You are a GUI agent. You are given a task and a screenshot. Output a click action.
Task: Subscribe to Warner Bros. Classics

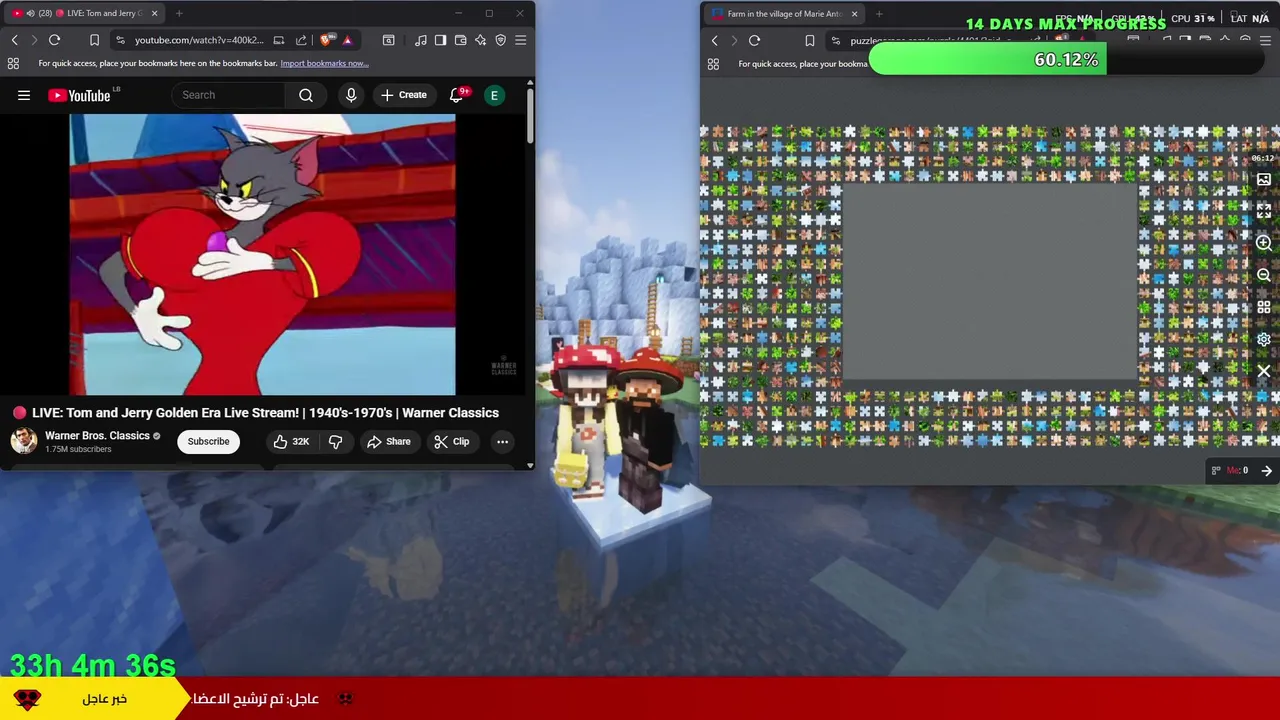[208, 441]
